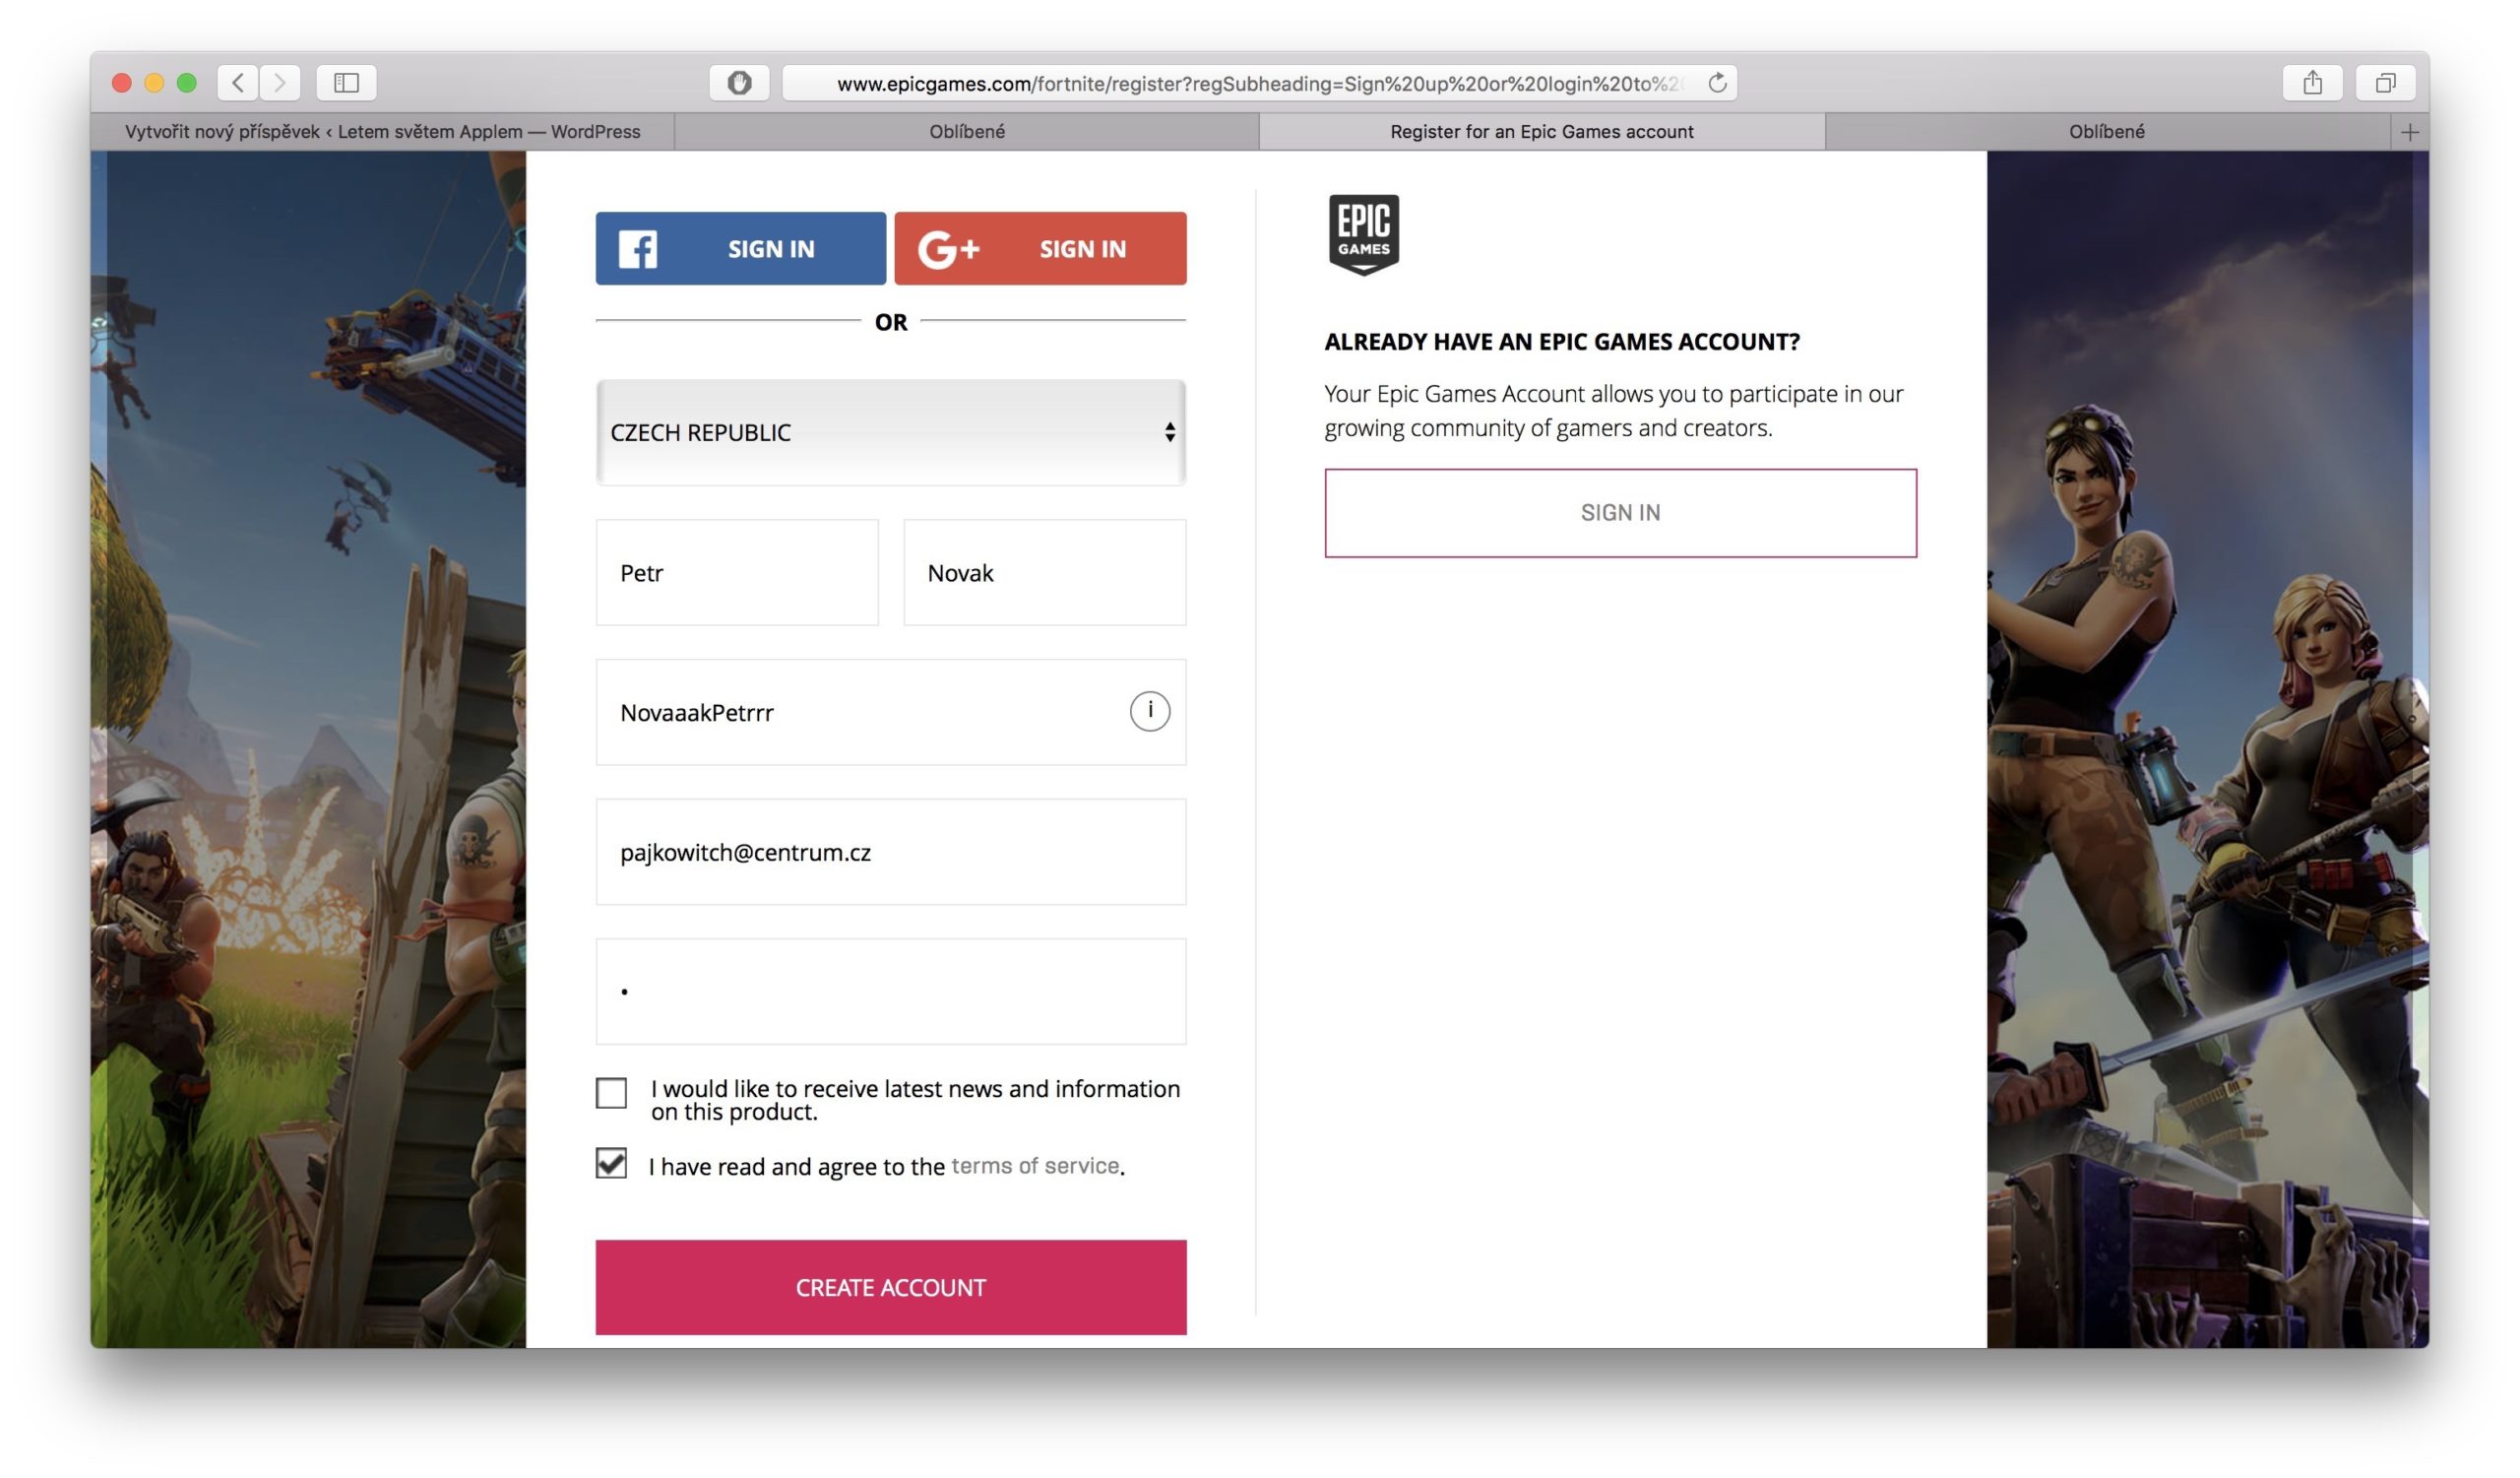
Task: Click the Epic Games logo
Action: (x=1363, y=234)
